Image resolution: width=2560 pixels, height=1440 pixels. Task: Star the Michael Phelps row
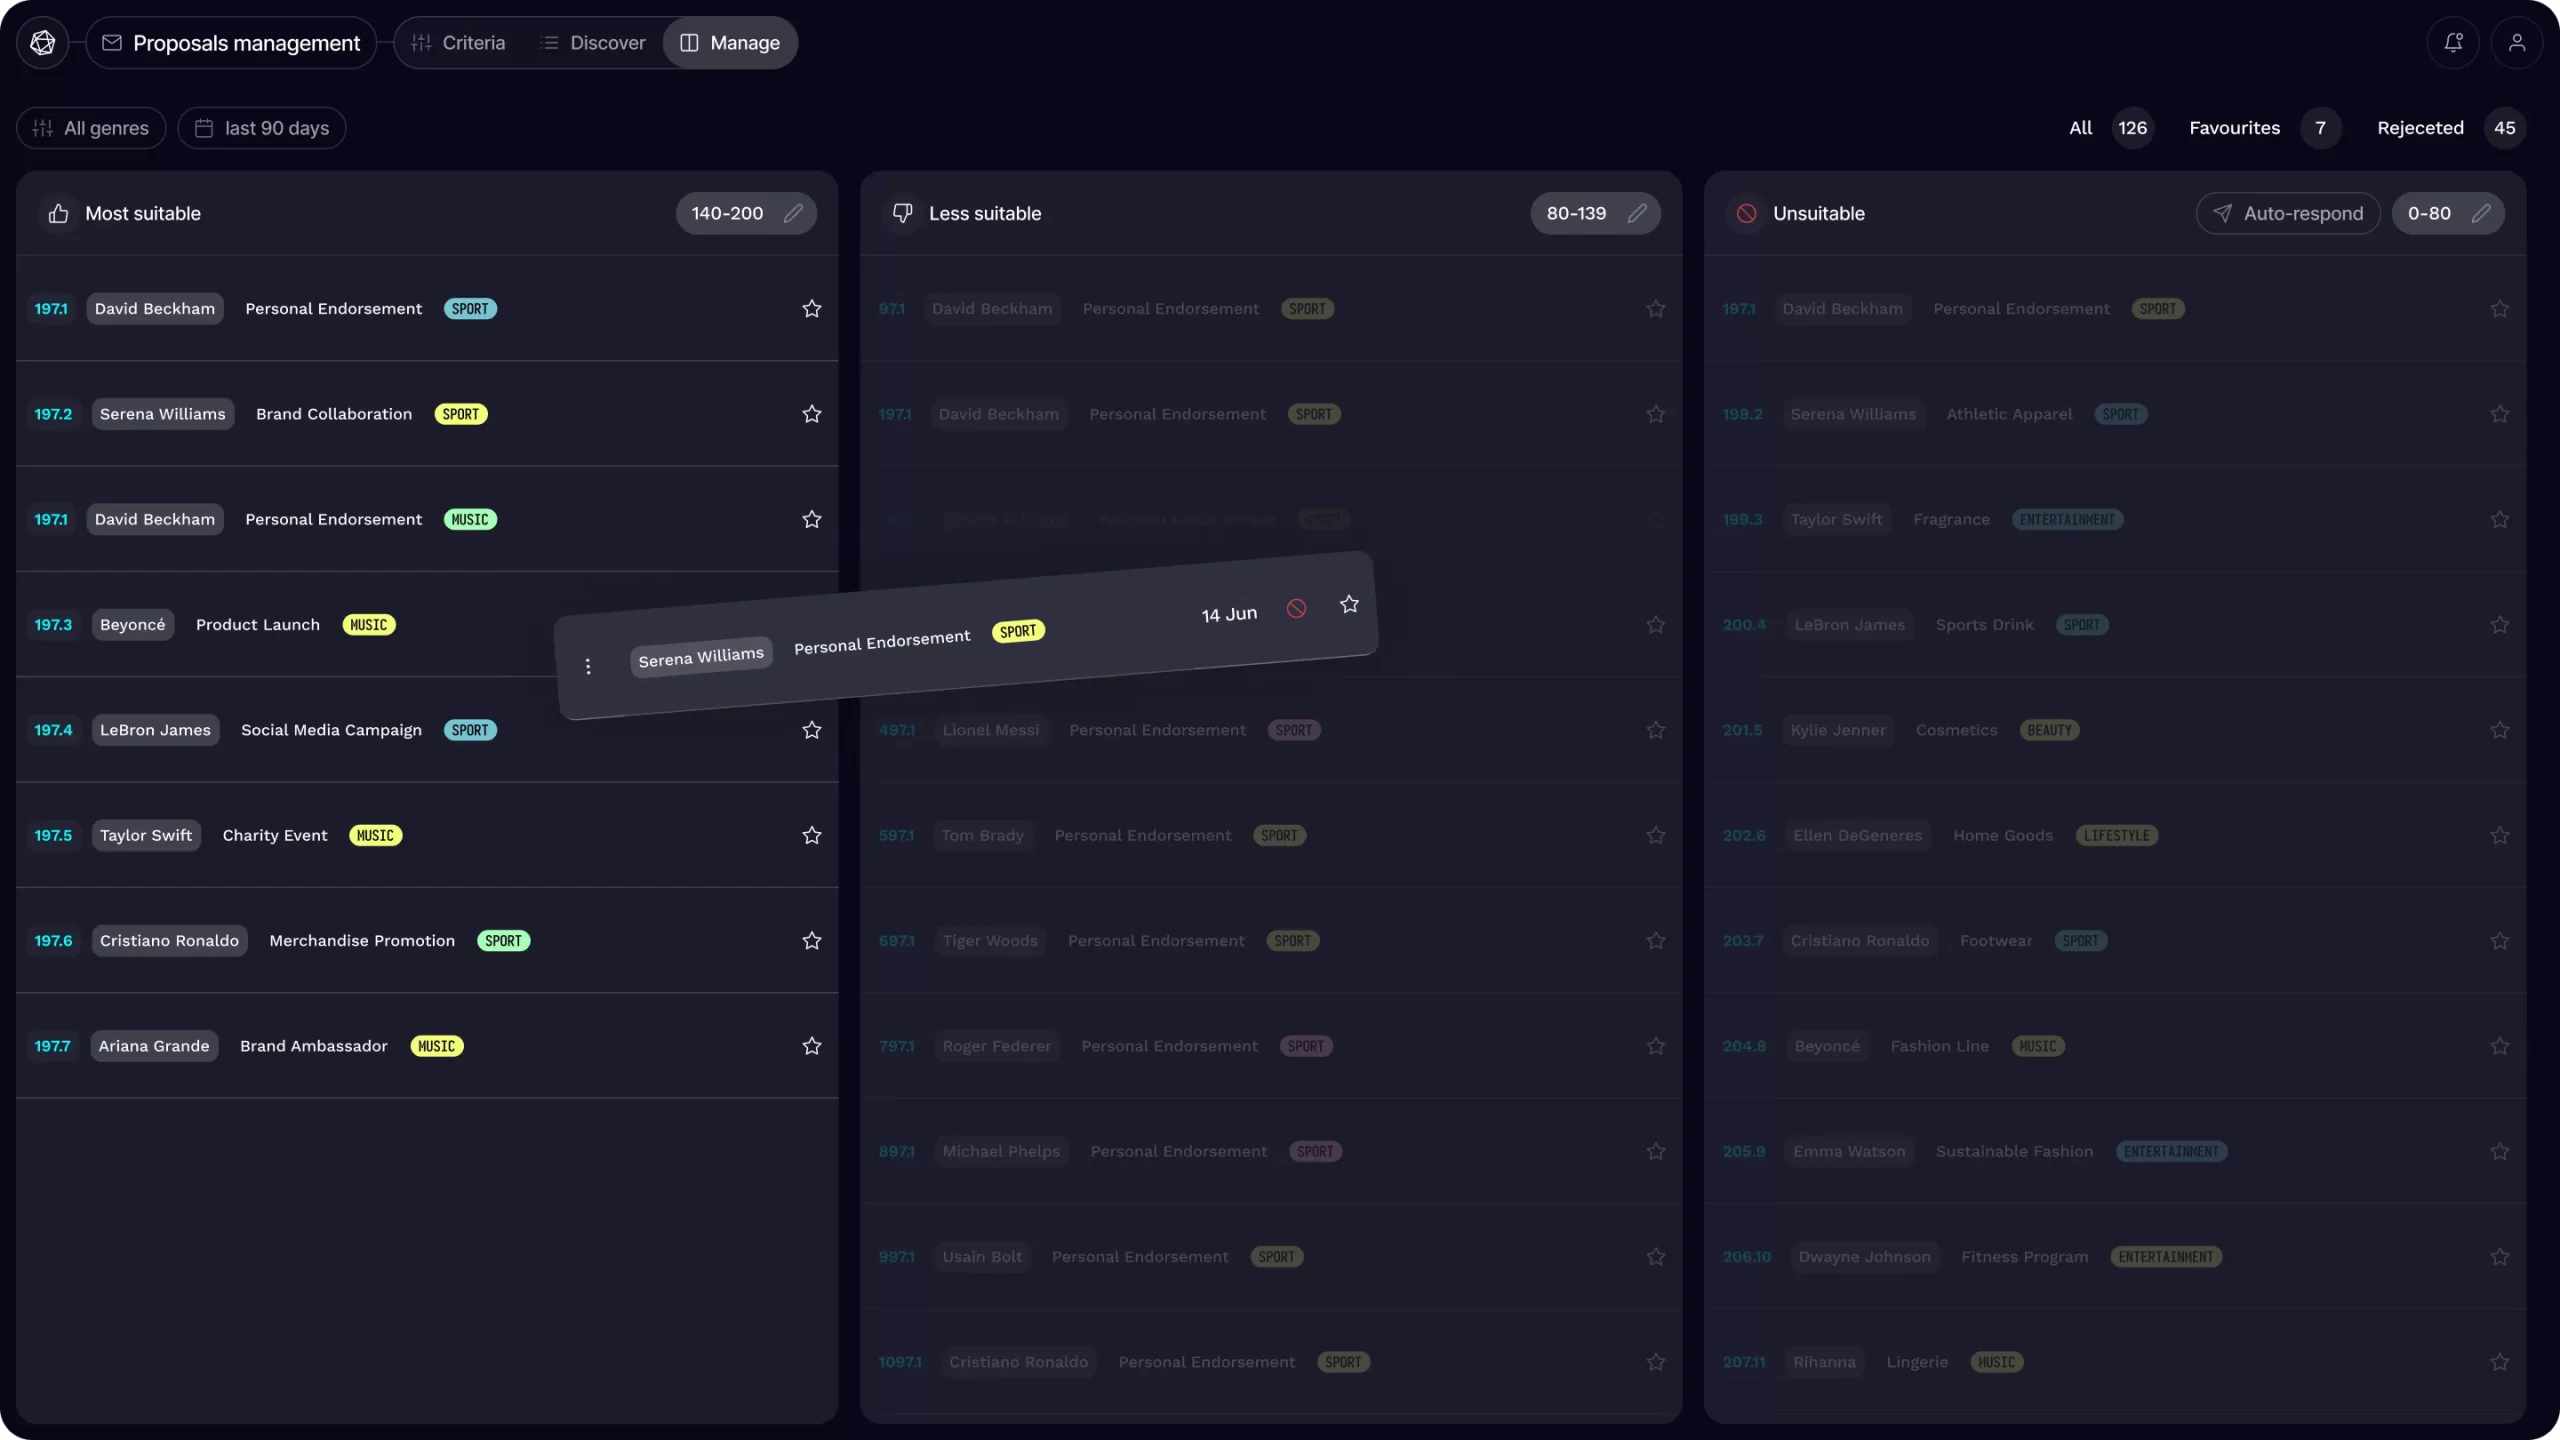[x=1656, y=1151]
